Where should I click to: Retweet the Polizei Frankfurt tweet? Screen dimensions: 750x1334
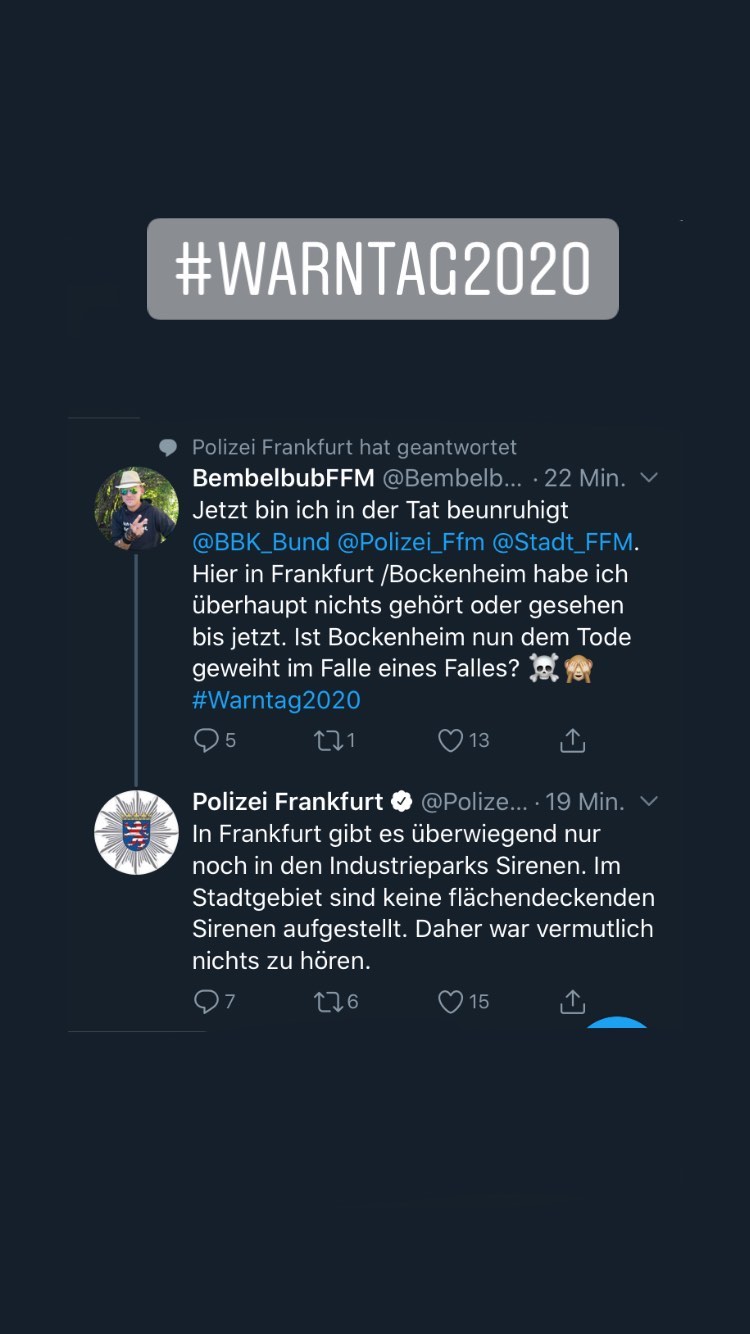click(328, 1001)
